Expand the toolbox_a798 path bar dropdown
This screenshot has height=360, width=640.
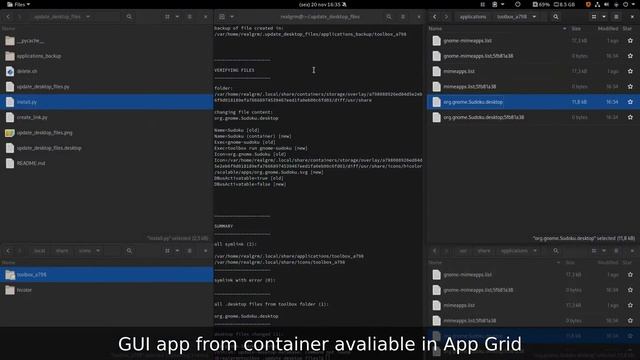pos(534,17)
